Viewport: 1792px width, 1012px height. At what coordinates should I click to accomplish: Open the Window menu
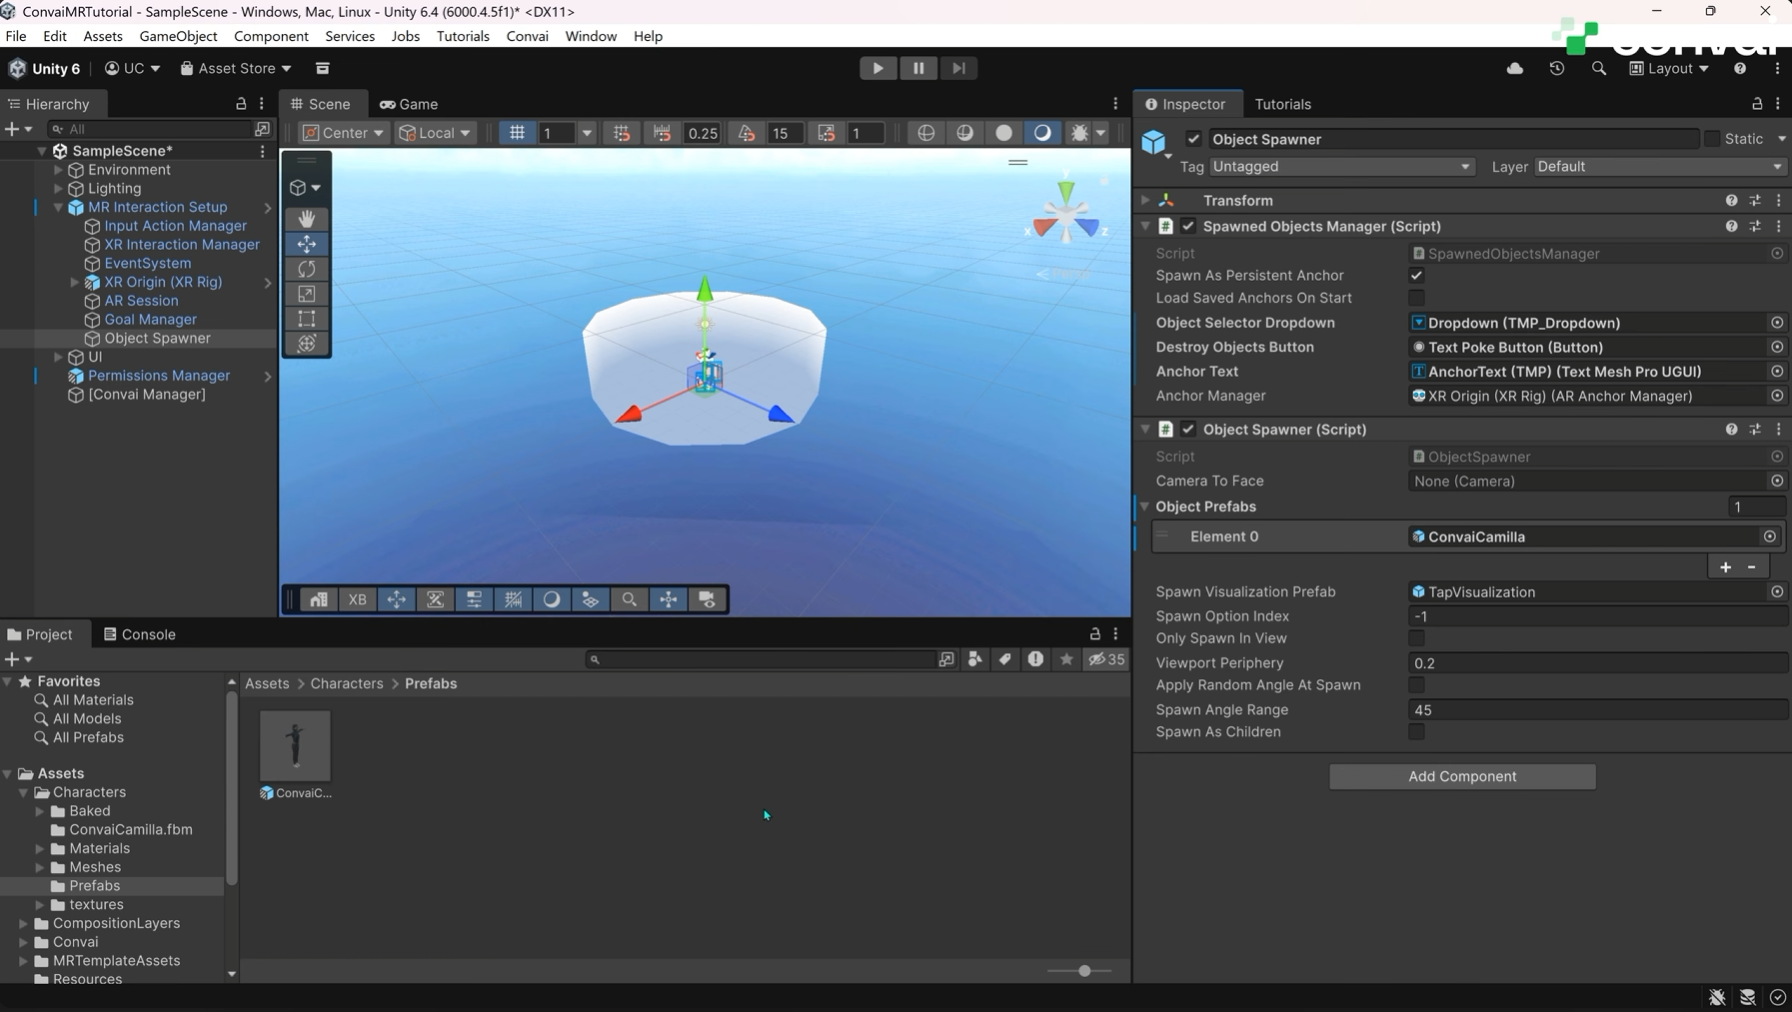click(x=590, y=36)
